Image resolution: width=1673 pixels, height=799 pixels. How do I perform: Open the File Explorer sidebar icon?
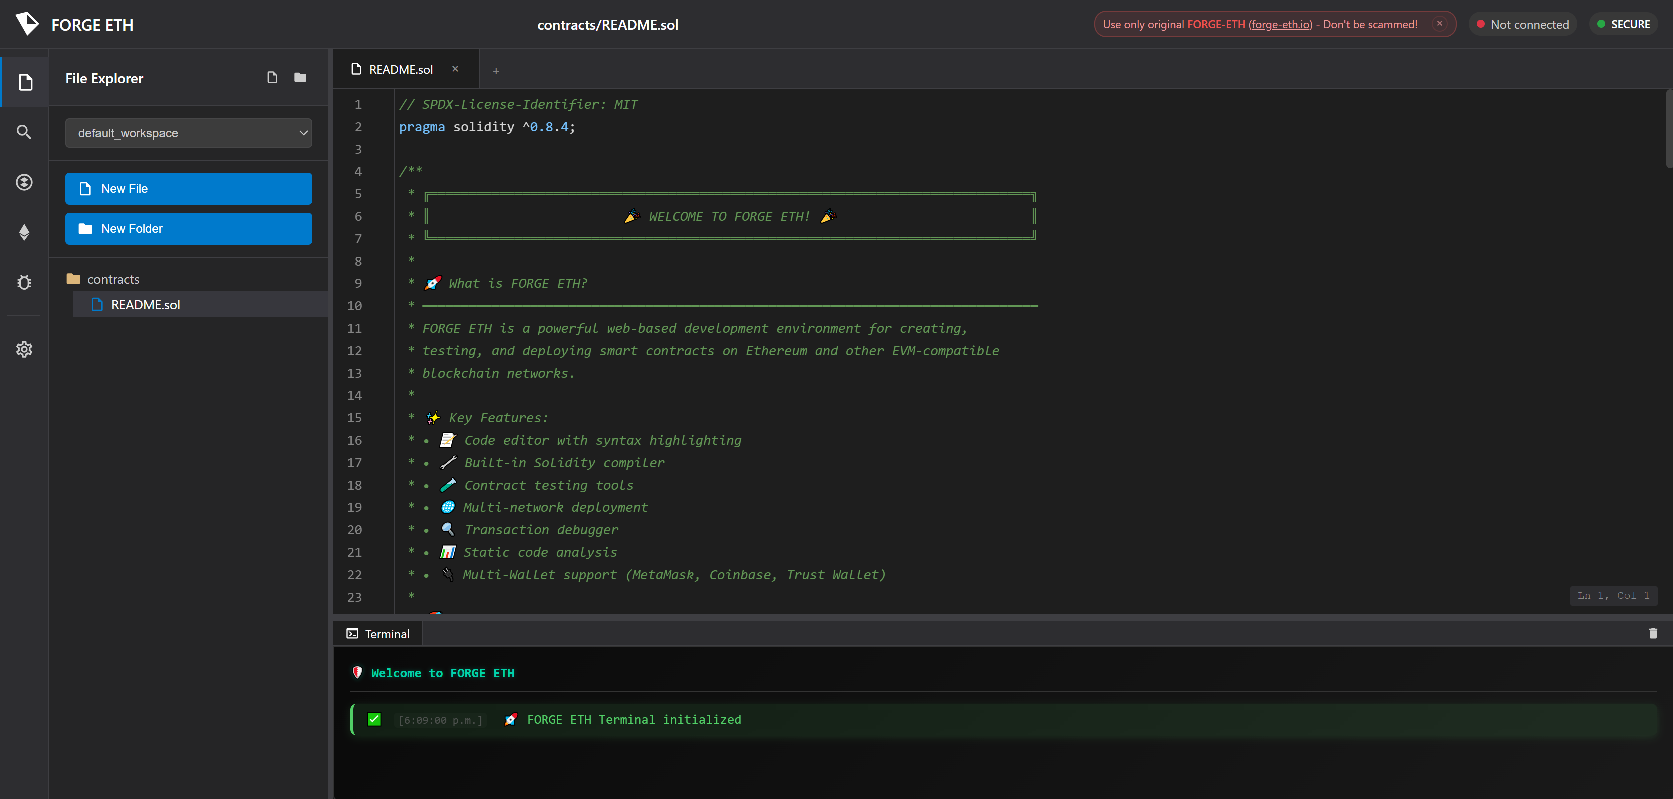(x=25, y=82)
